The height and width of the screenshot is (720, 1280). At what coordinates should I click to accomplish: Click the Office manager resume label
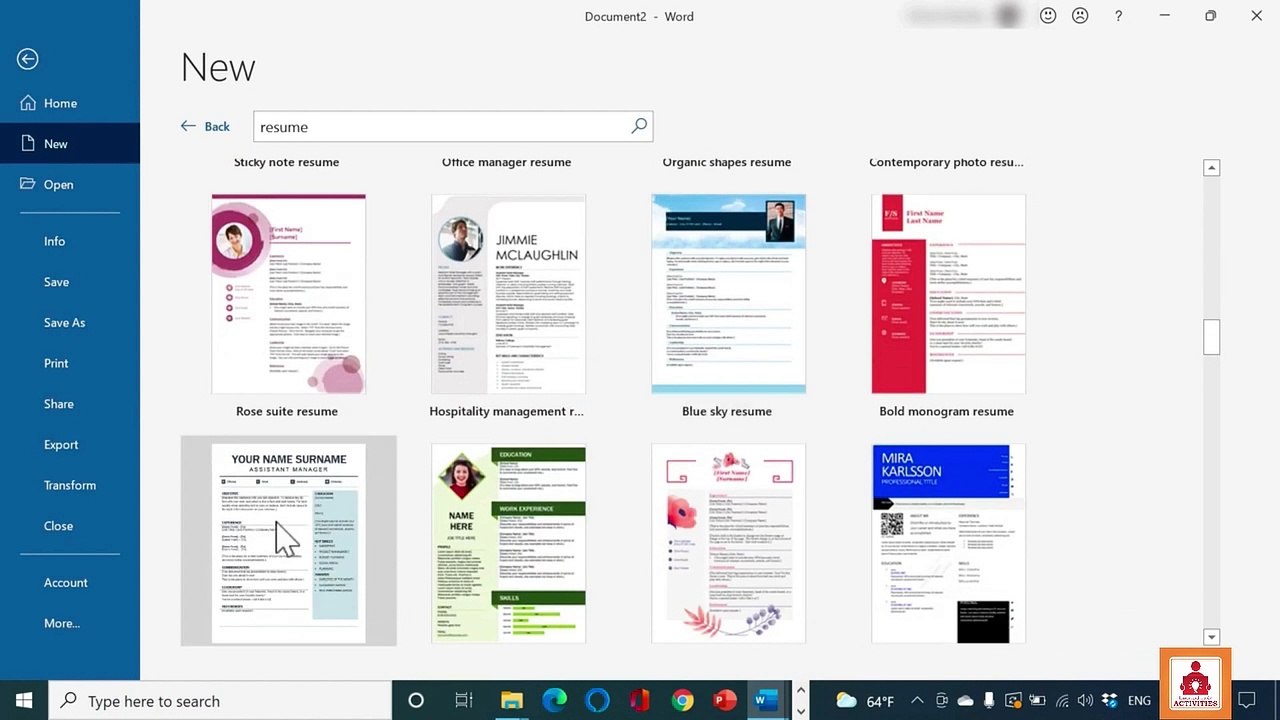click(507, 162)
